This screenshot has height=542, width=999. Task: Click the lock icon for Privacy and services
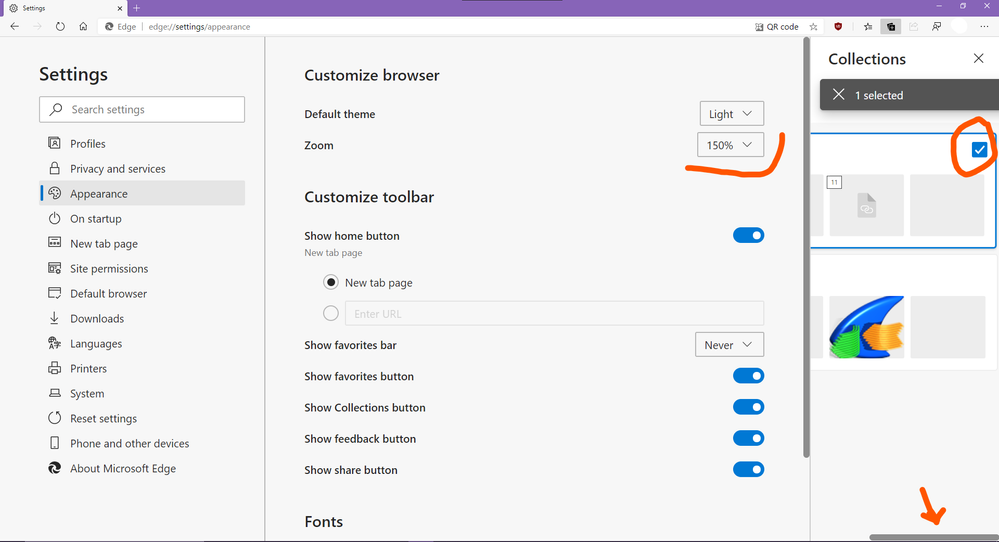pos(55,168)
